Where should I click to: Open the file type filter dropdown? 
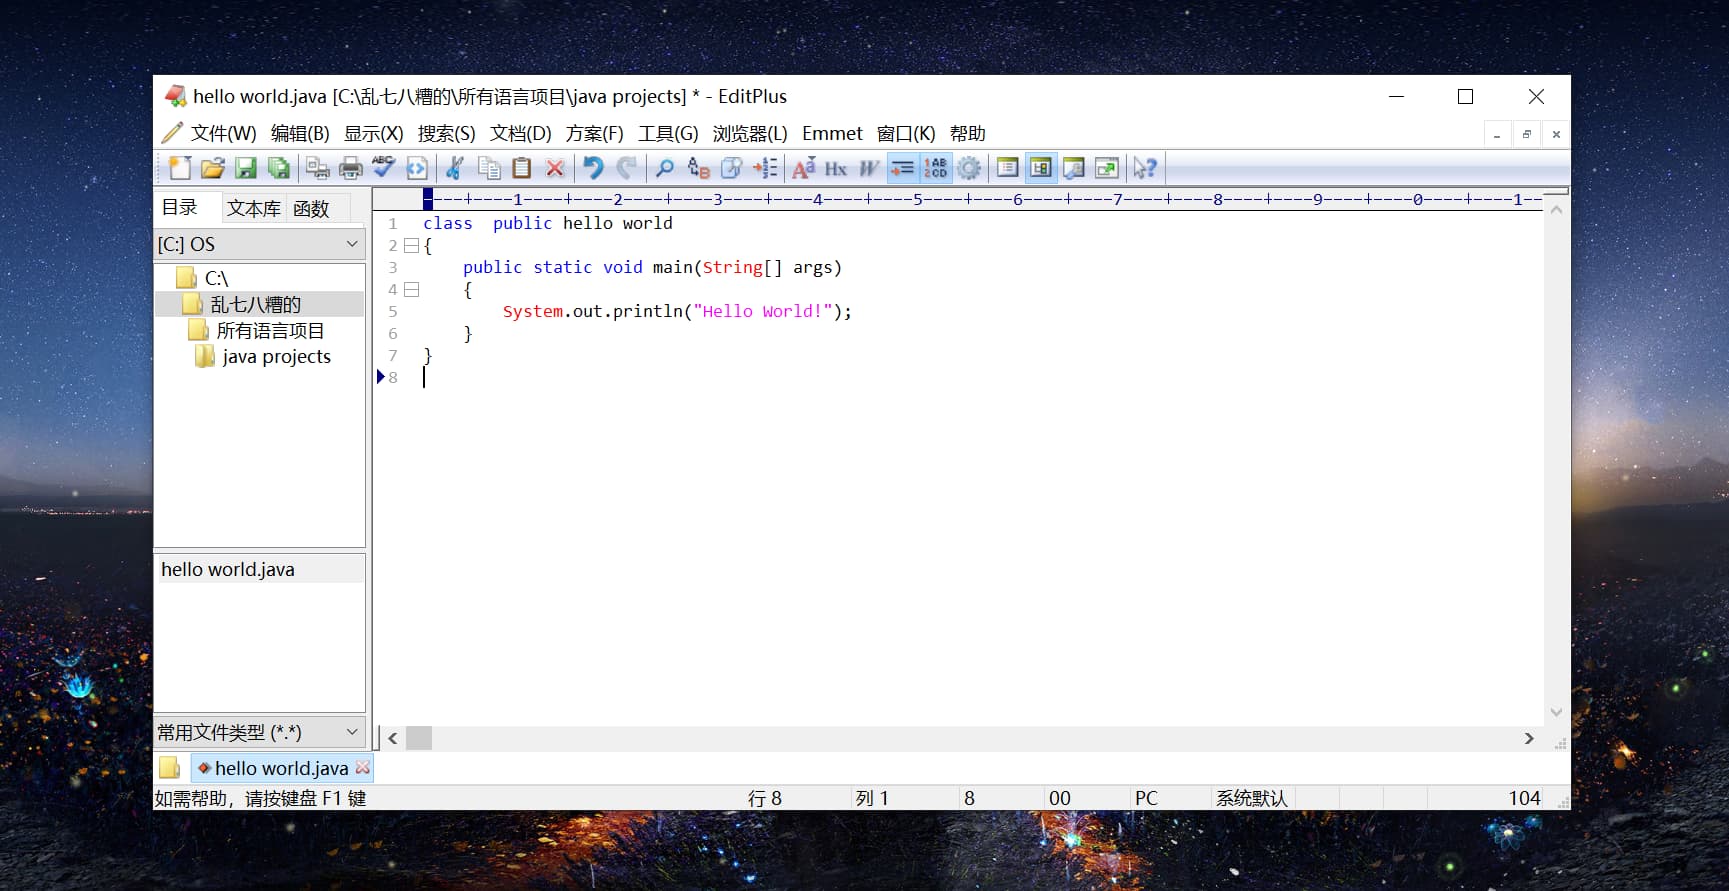352,732
